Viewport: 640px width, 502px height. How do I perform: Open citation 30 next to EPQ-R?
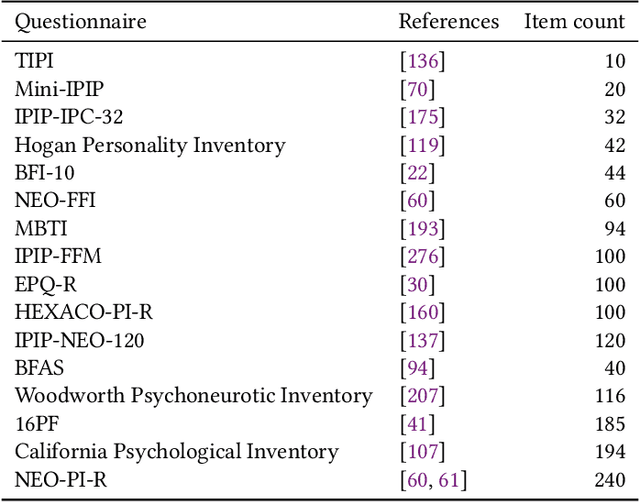[417, 284]
